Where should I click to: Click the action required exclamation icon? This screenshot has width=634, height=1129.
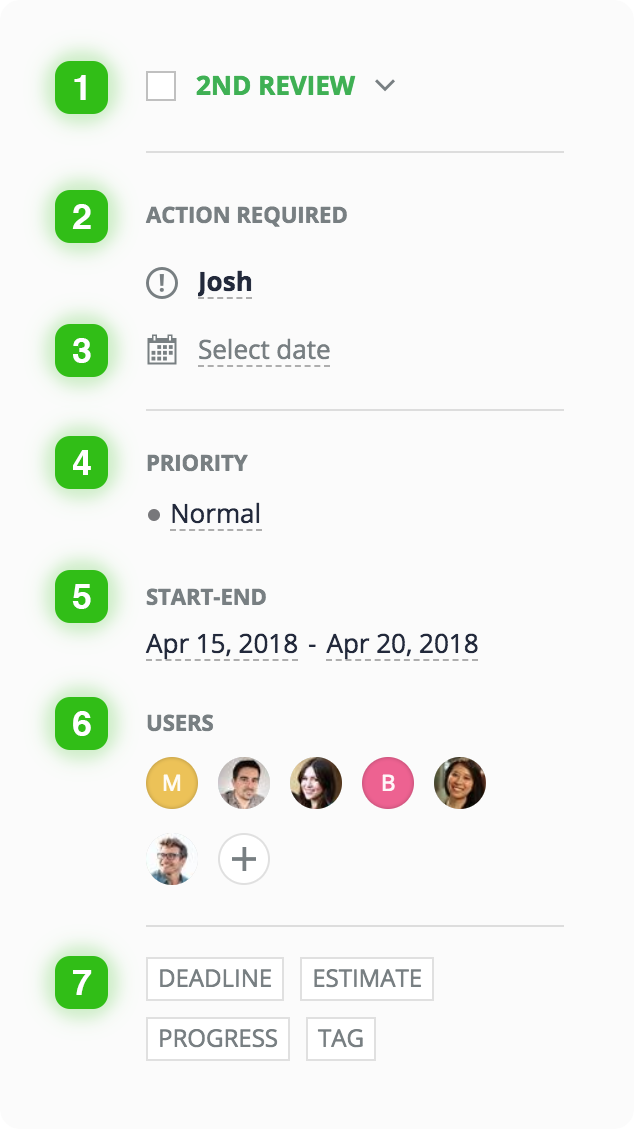tap(162, 282)
